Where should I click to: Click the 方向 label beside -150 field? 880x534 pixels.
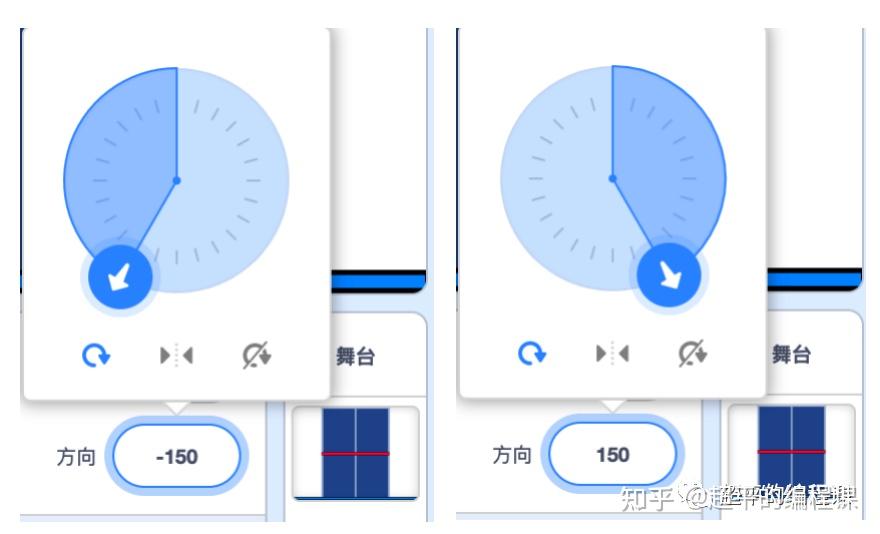(x=76, y=457)
